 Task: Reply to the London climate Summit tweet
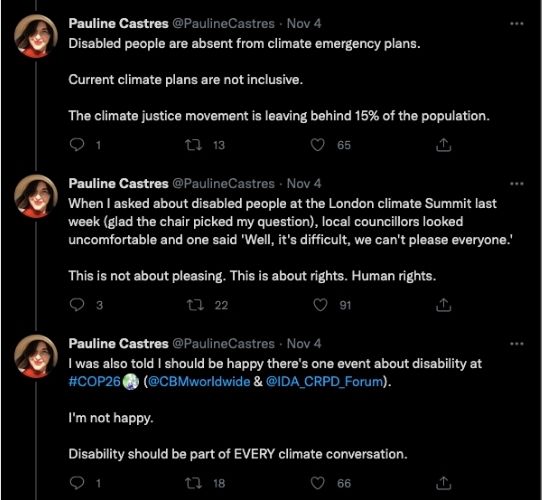77,305
